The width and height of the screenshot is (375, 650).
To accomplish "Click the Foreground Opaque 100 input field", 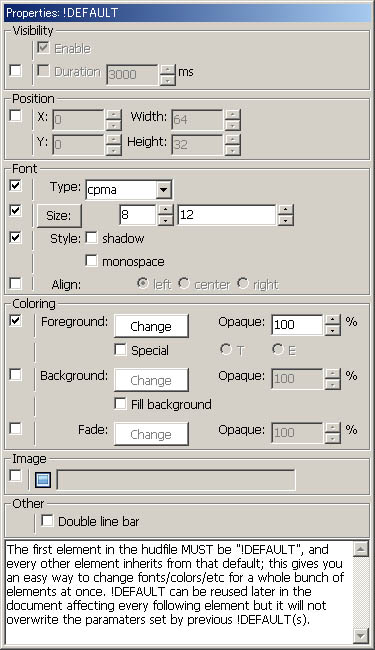I will pos(297,325).
